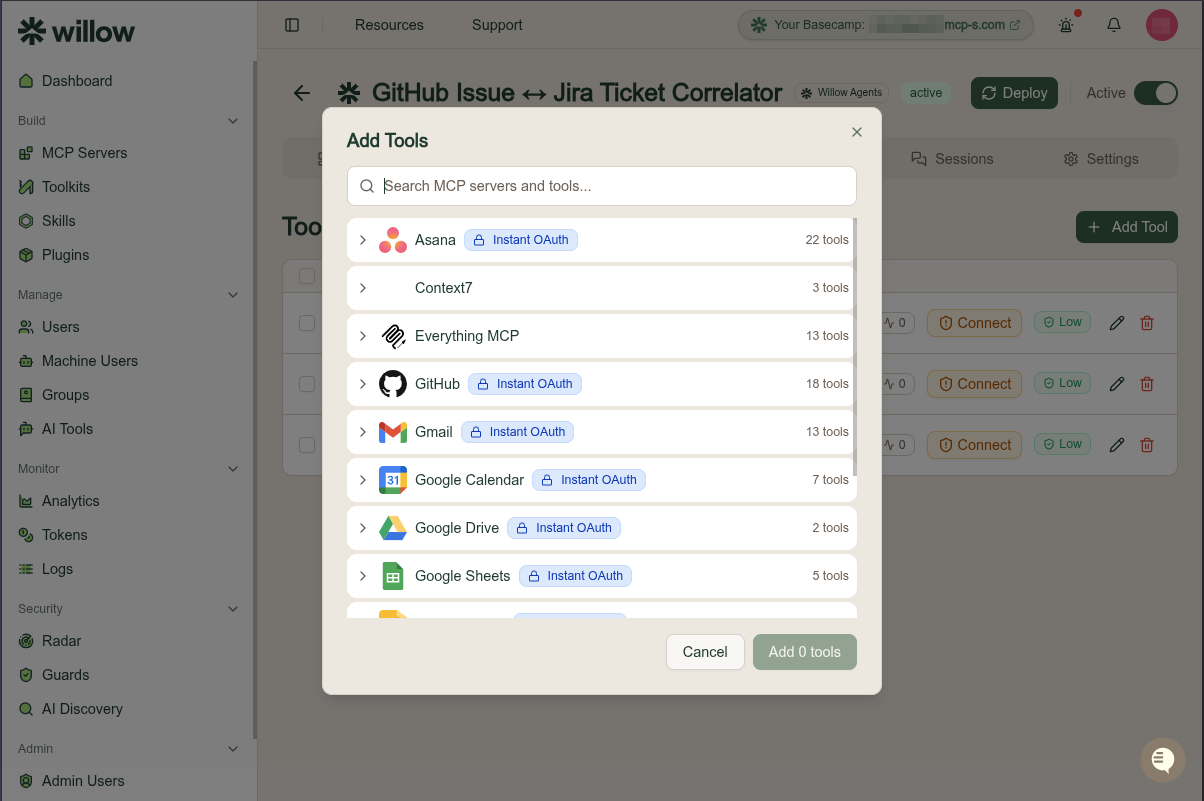Click the Willow logo
Image resolution: width=1204 pixels, height=801 pixels.
(76, 31)
